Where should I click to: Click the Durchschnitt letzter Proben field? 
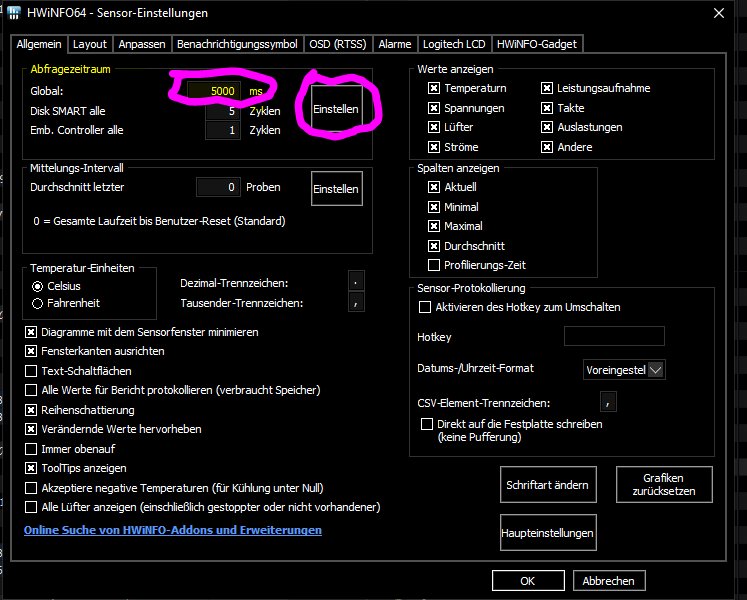point(218,187)
